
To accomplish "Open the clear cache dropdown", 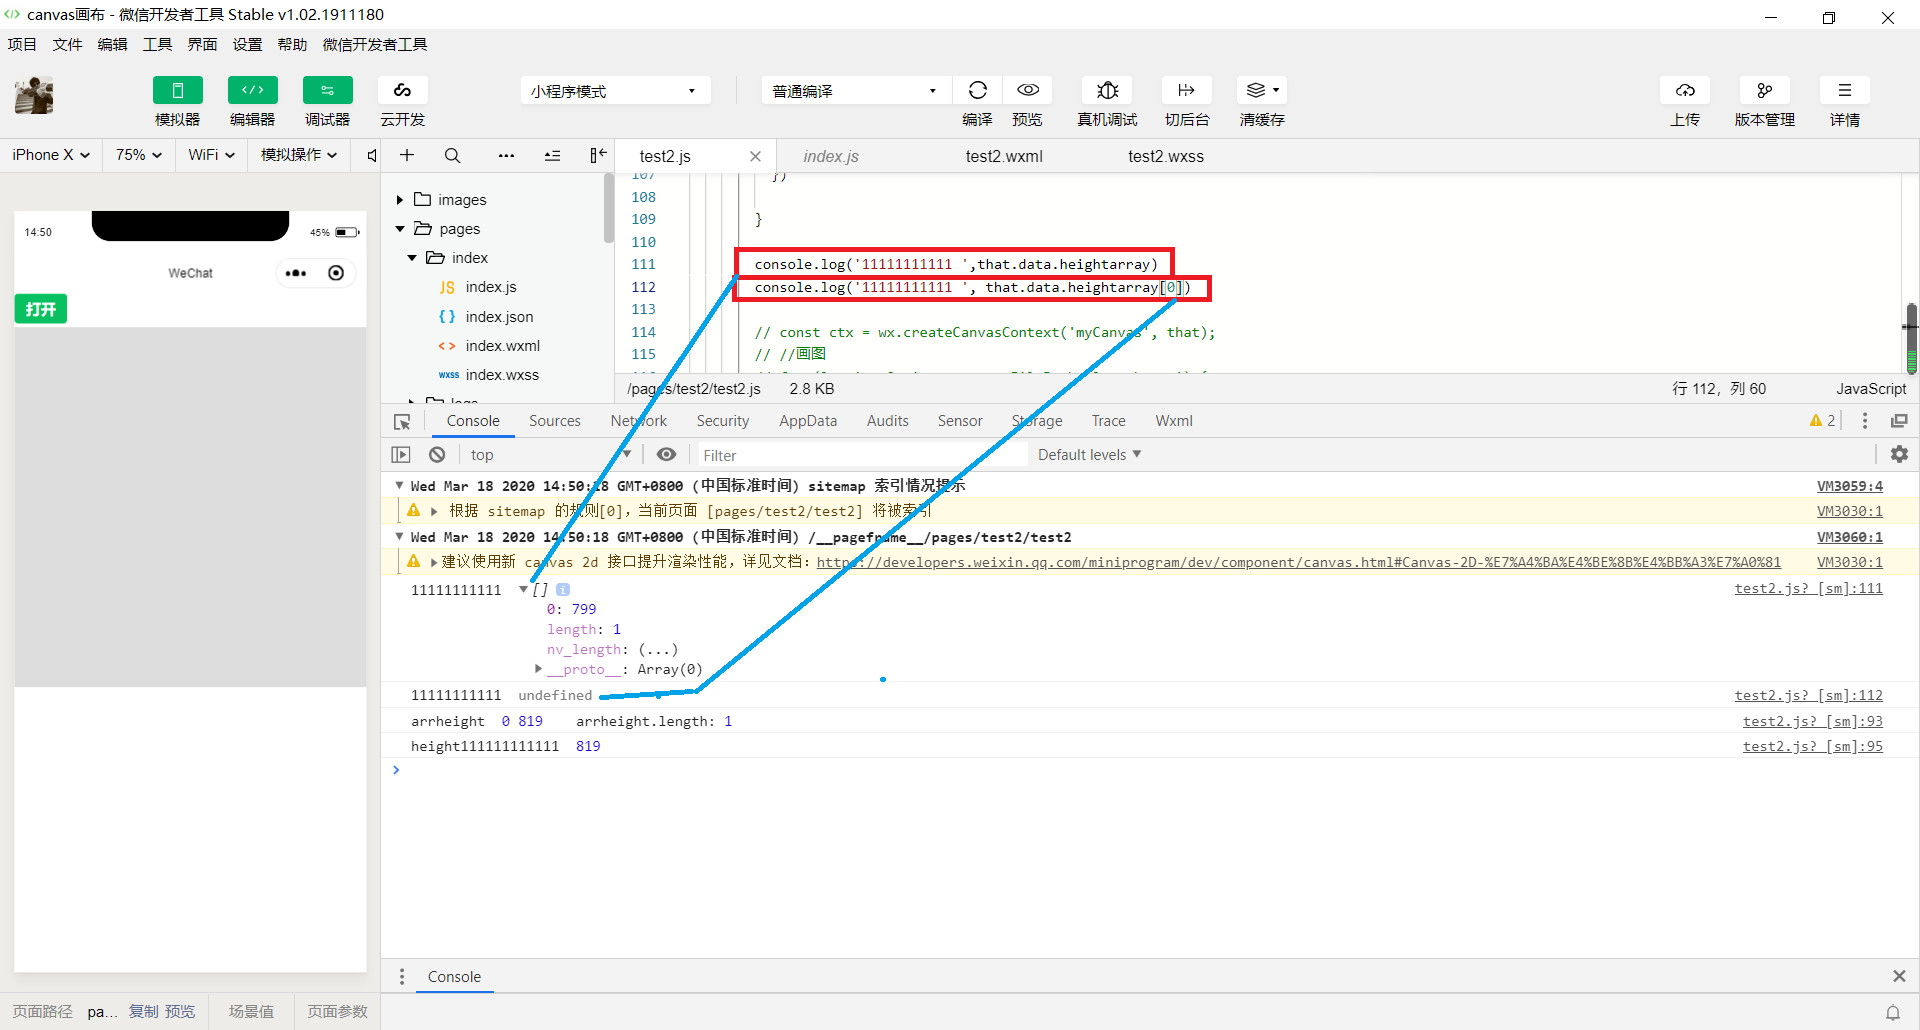I will (1262, 90).
